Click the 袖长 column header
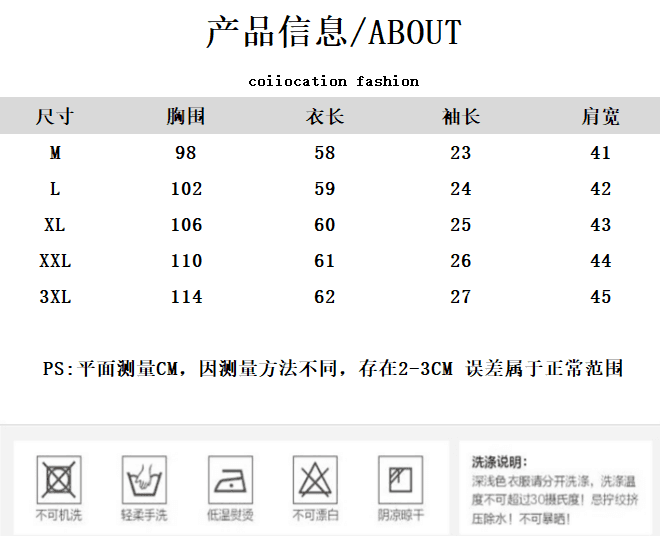The width and height of the screenshot is (660, 536). (461, 116)
